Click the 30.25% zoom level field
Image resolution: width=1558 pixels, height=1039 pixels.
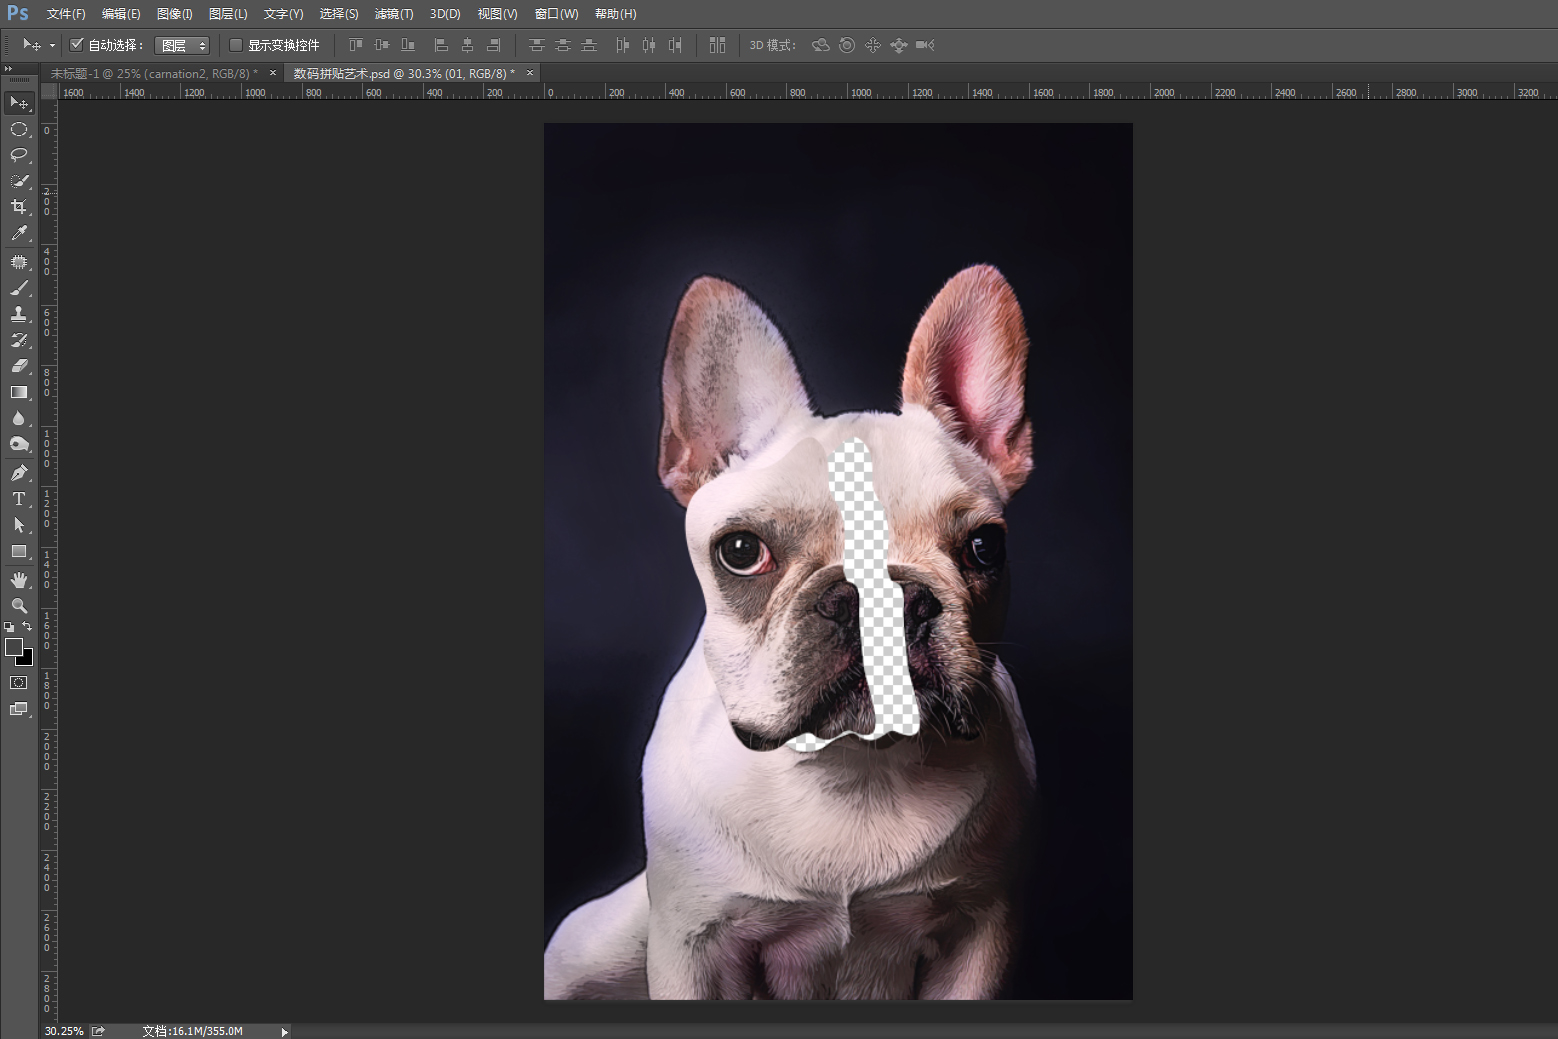[x=64, y=1031]
